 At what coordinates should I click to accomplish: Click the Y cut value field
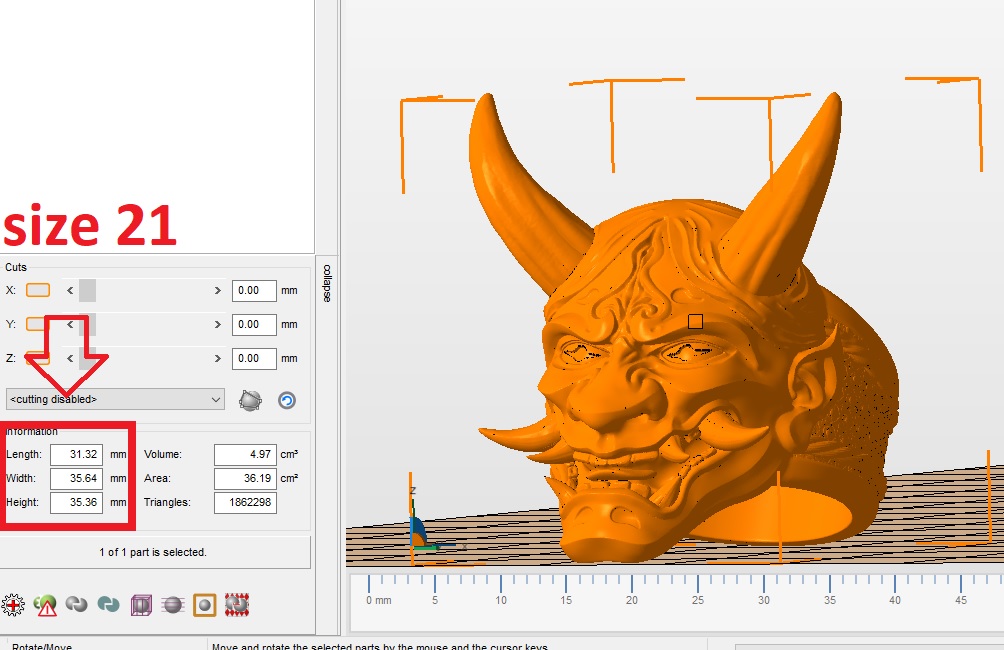[254, 324]
